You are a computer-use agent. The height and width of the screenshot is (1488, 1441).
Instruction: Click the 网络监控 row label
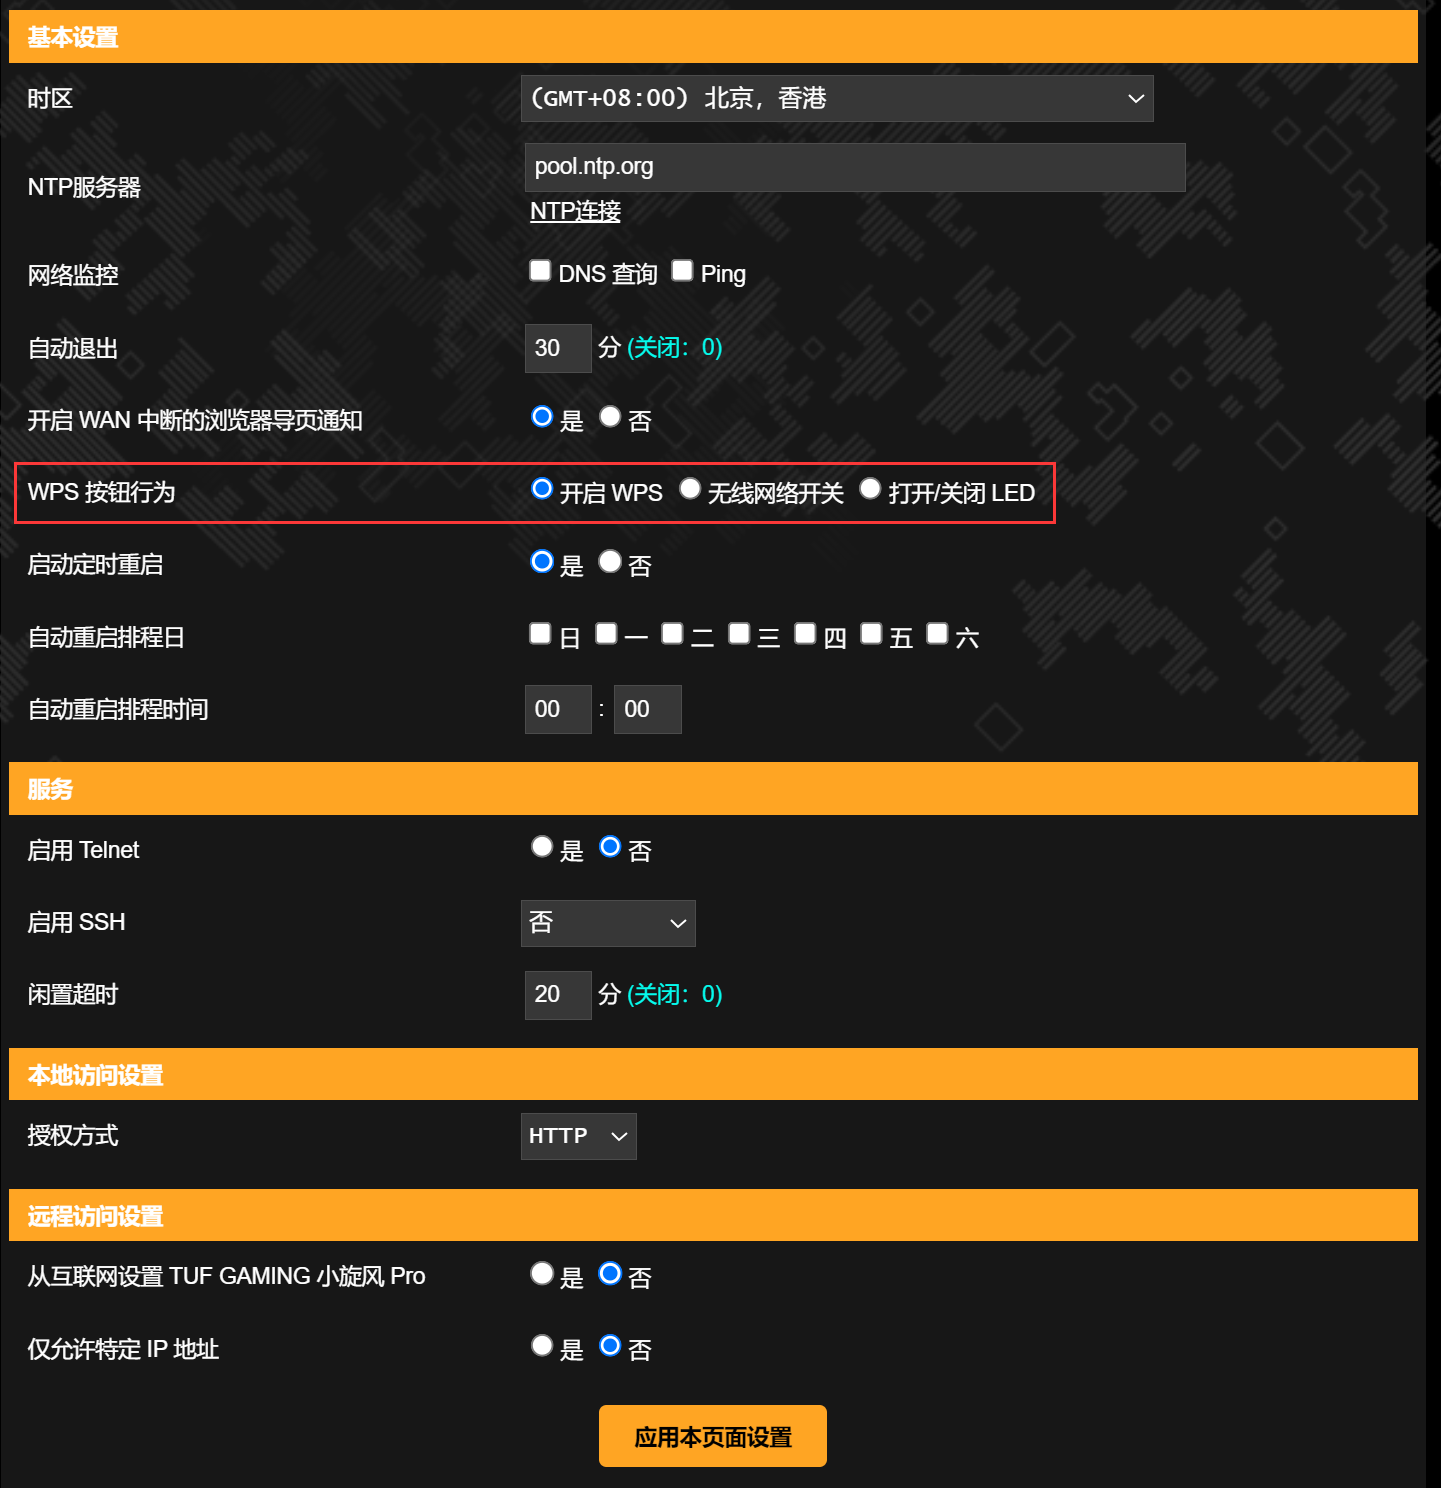coord(73,275)
